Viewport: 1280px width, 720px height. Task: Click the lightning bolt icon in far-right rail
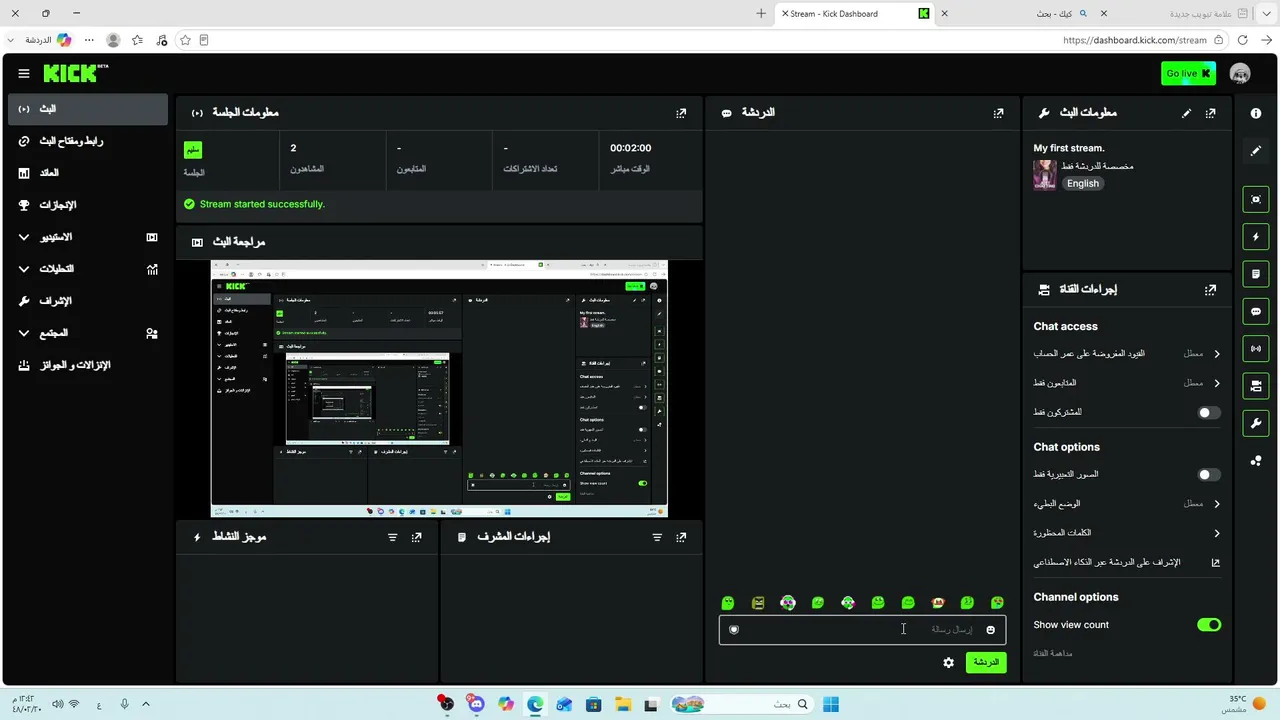[x=1256, y=237]
